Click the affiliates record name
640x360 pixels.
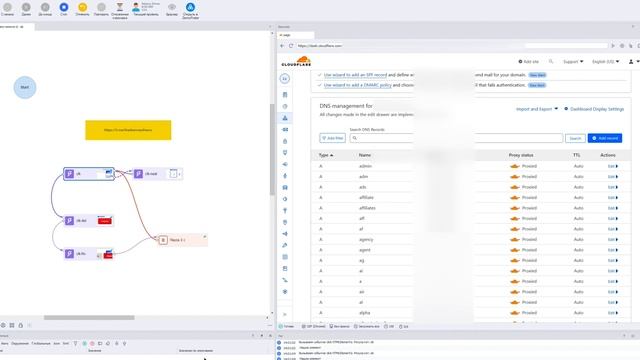pyautogui.click(x=367, y=208)
